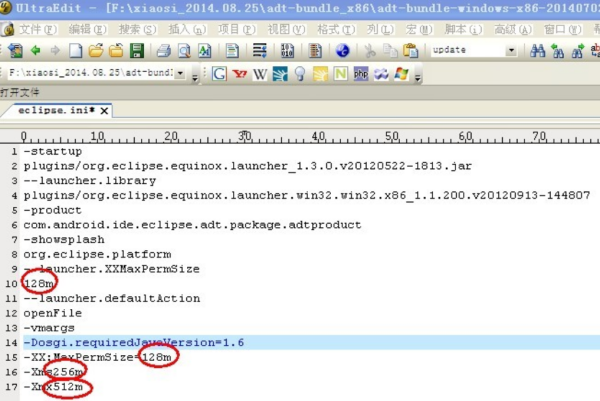Open the 插入(N) menu
Image resolution: width=600 pixels, height=401 pixels.
click(x=188, y=29)
